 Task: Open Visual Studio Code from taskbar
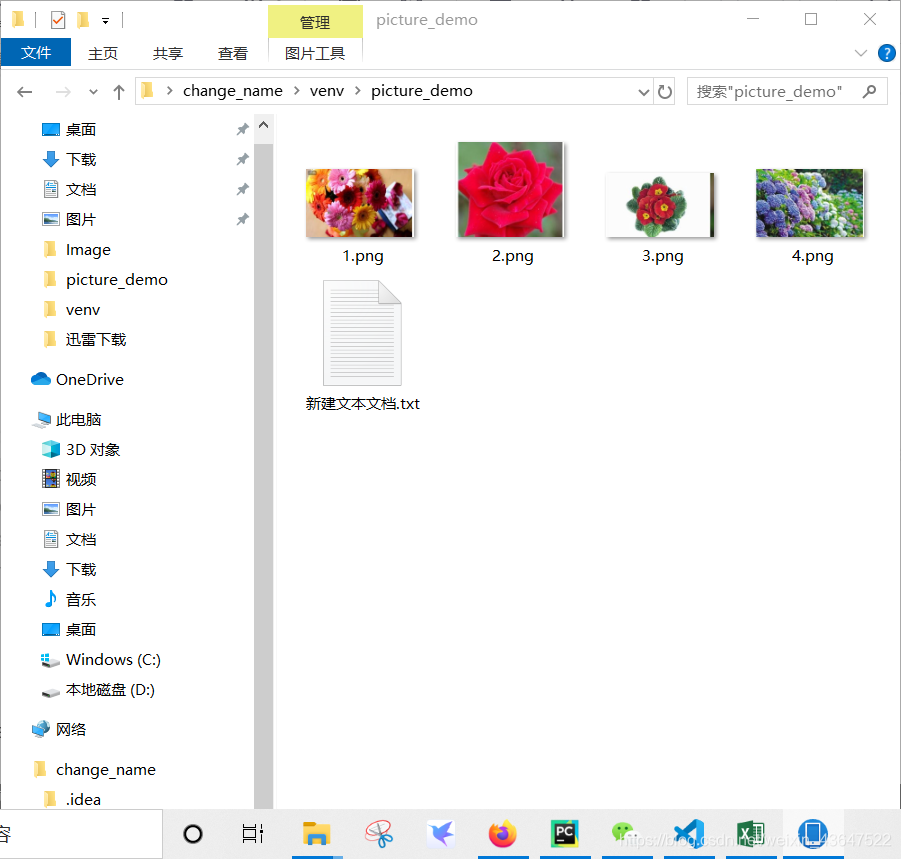pos(689,834)
